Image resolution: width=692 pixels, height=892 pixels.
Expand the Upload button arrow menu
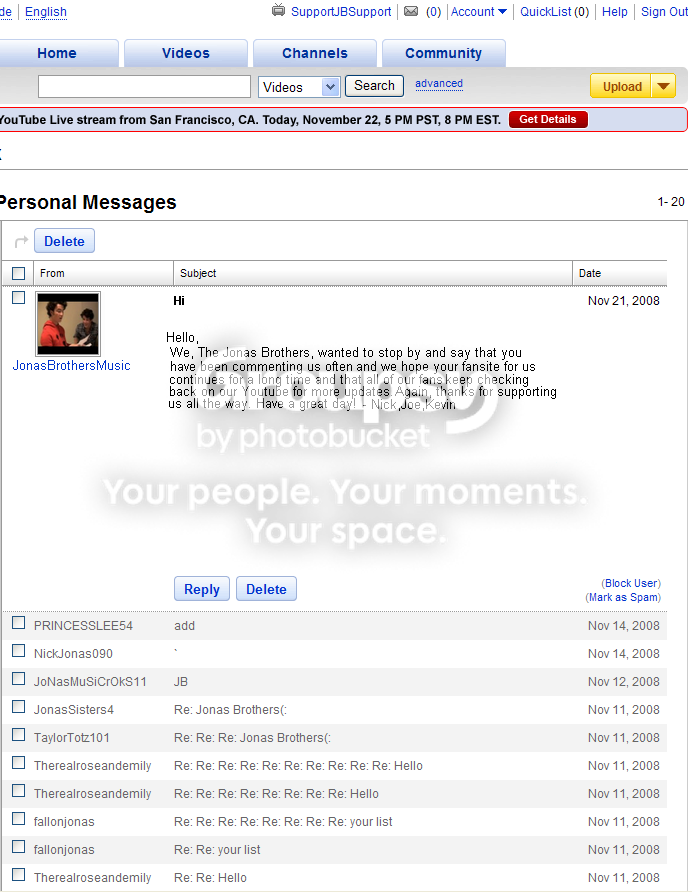(x=663, y=86)
